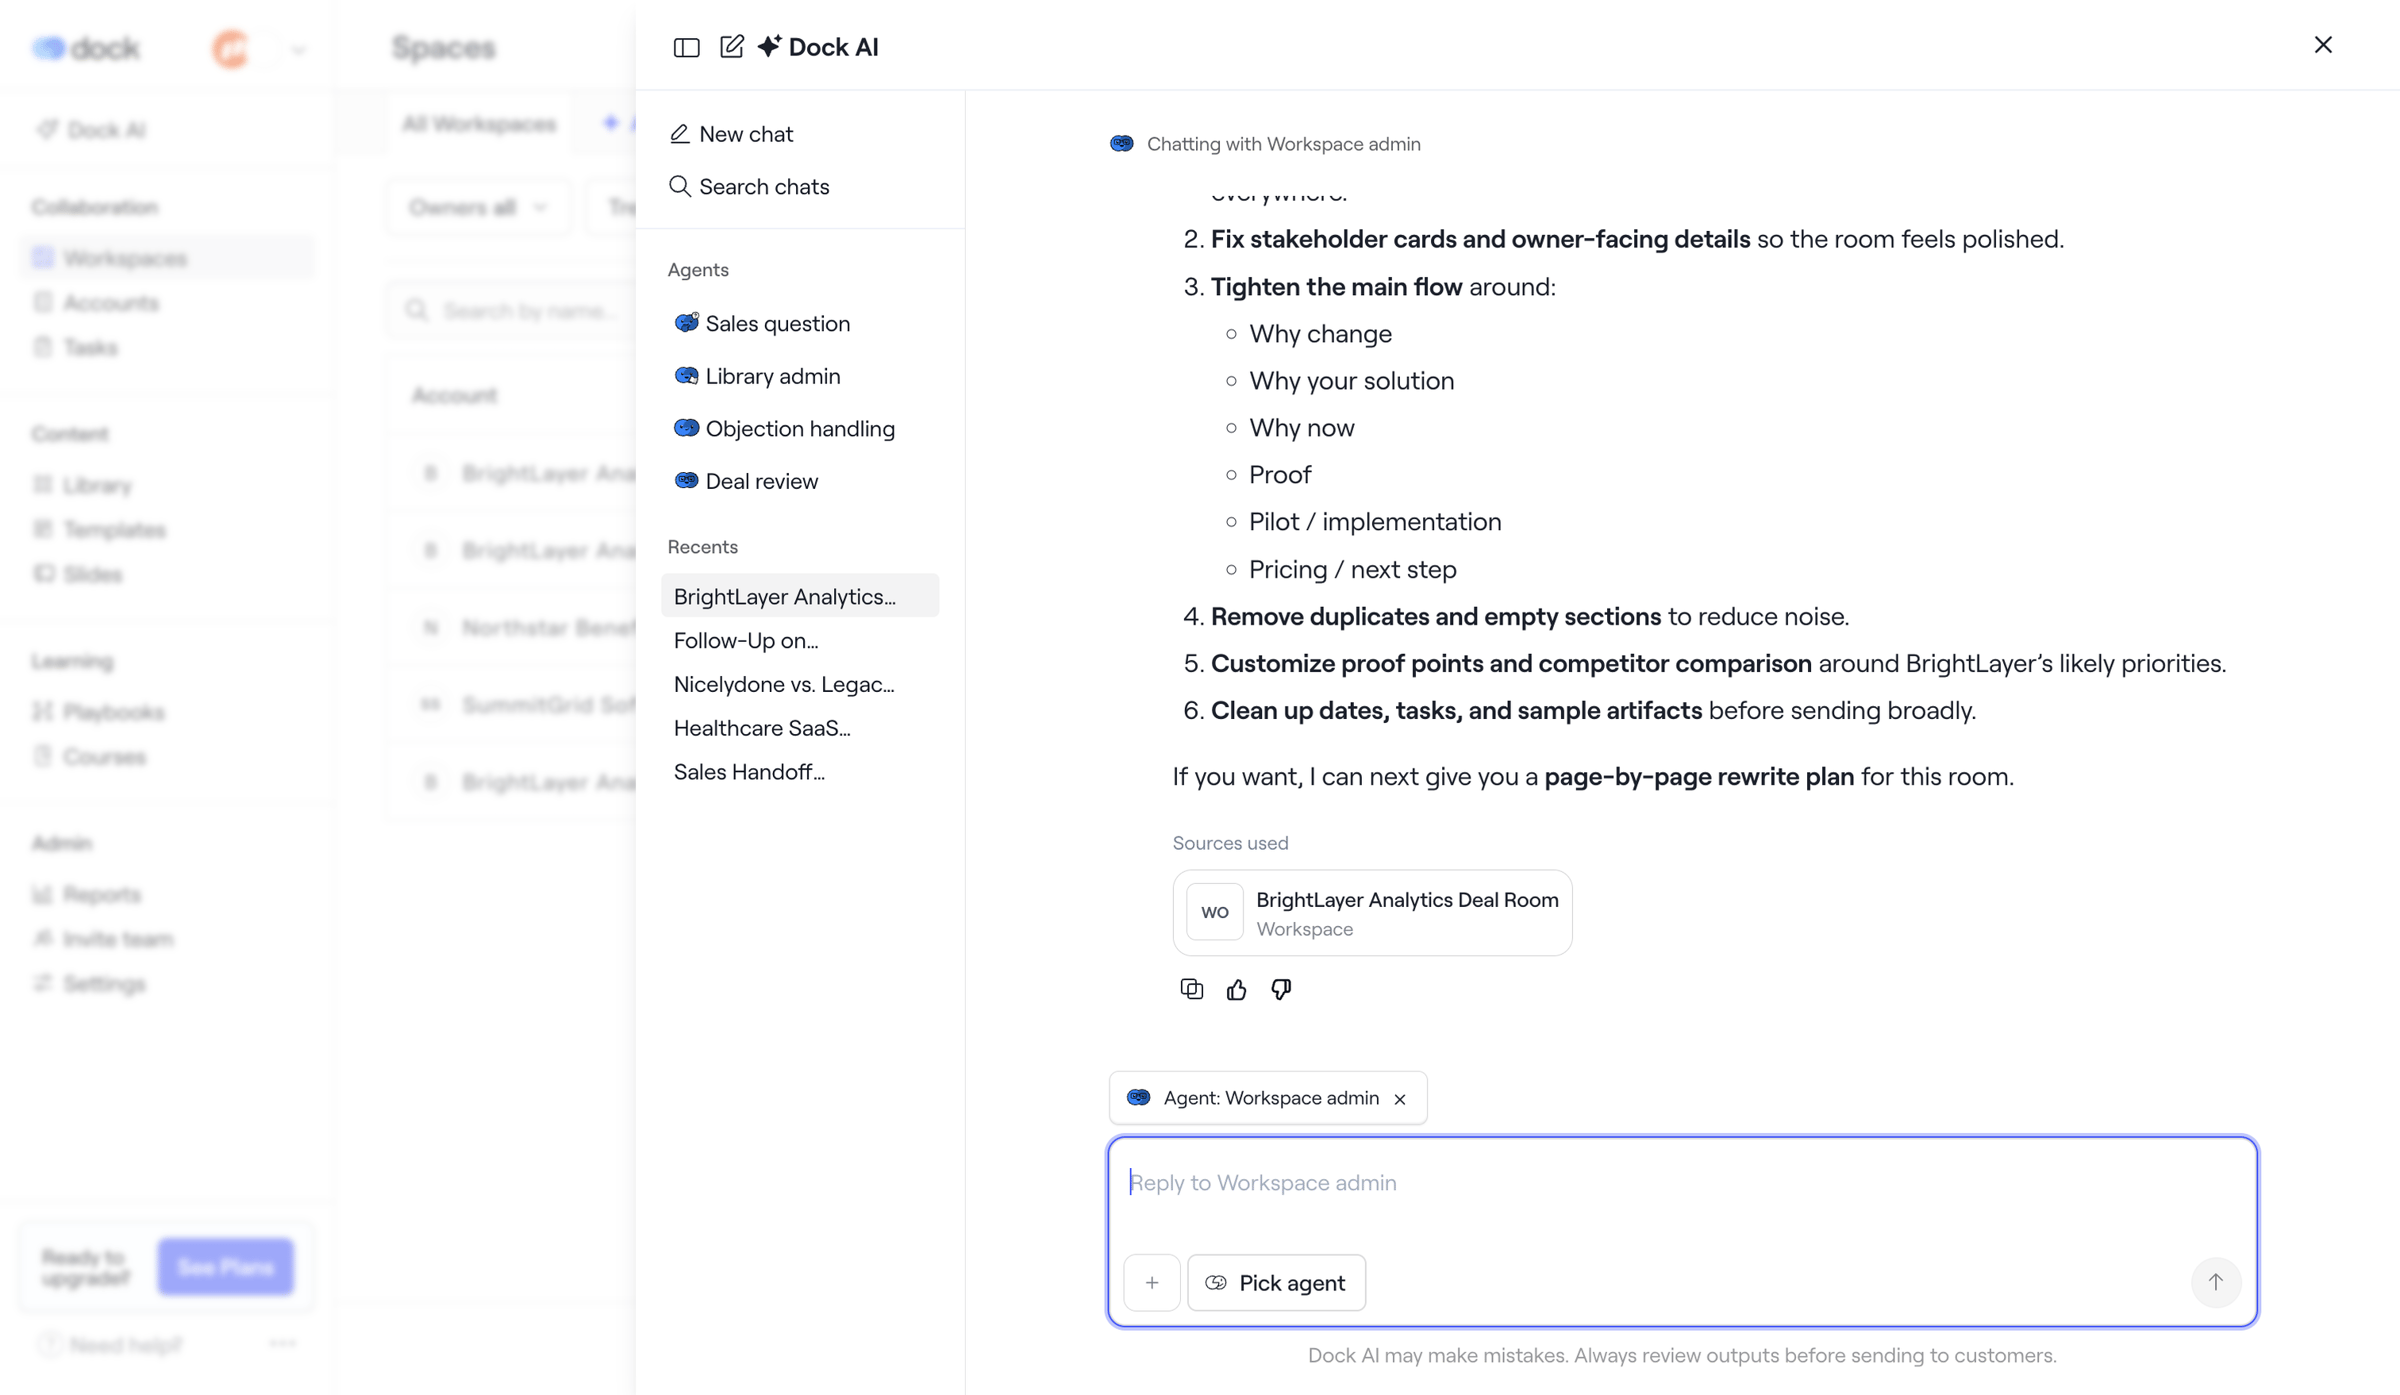2400x1395 pixels.
Task: Open Invite team in the blurred left sidebar
Action: pos(117,940)
